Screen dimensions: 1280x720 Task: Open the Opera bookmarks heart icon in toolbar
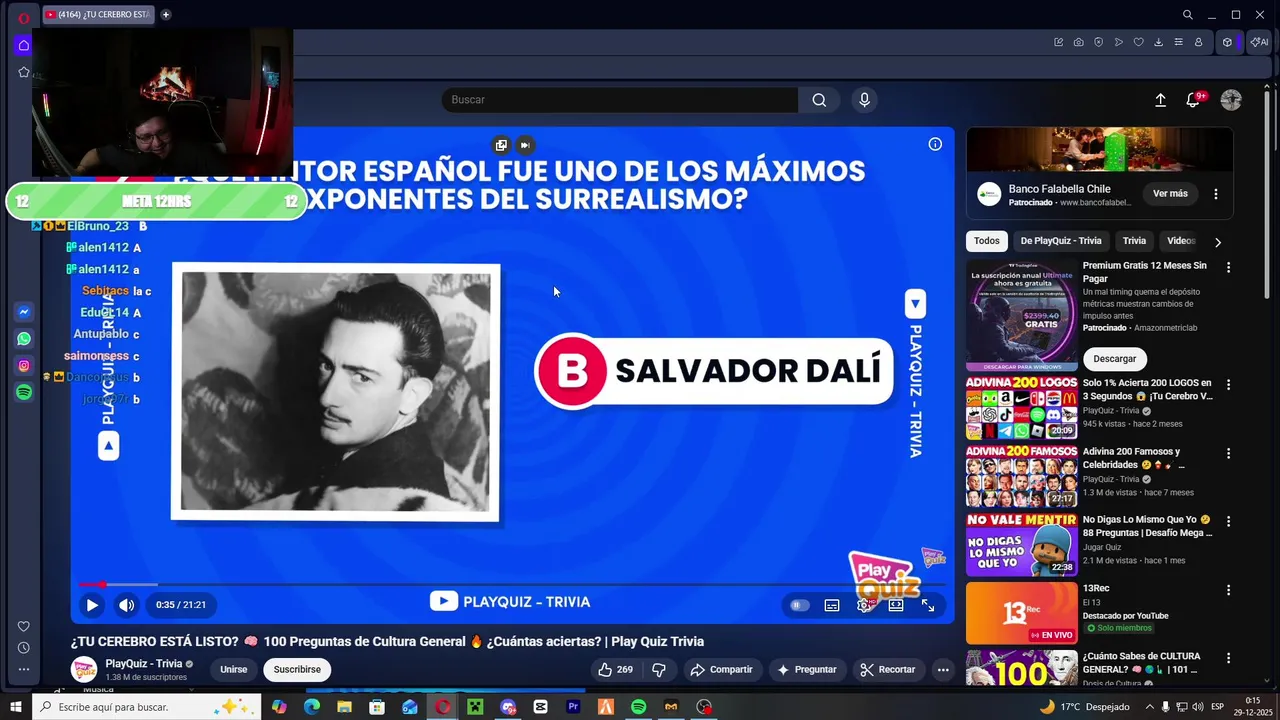pyautogui.click(x=1138, y=42)
